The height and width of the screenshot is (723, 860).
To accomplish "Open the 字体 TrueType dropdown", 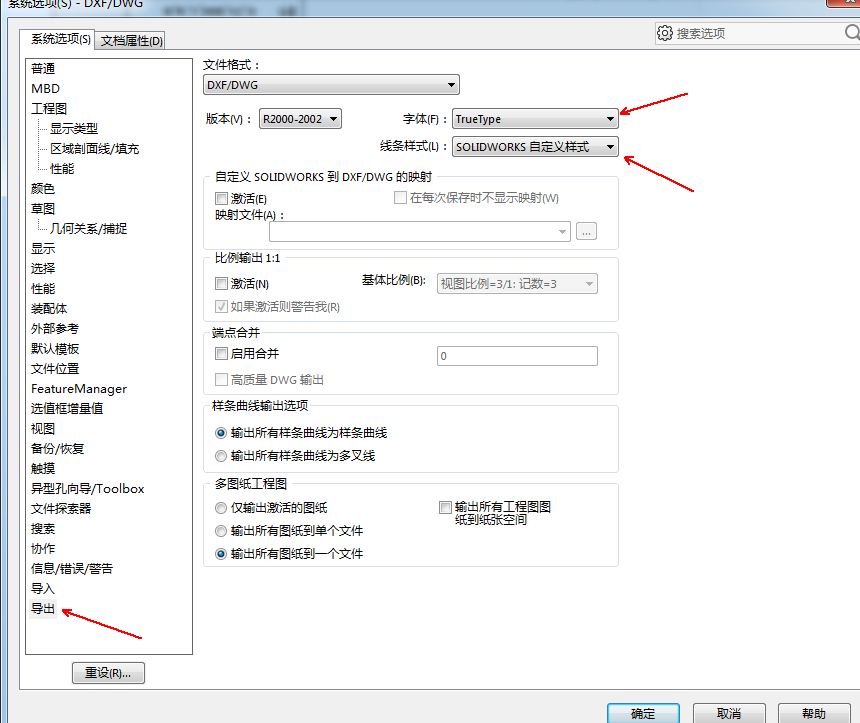I will pyautogui.click(x=535, y=119).
